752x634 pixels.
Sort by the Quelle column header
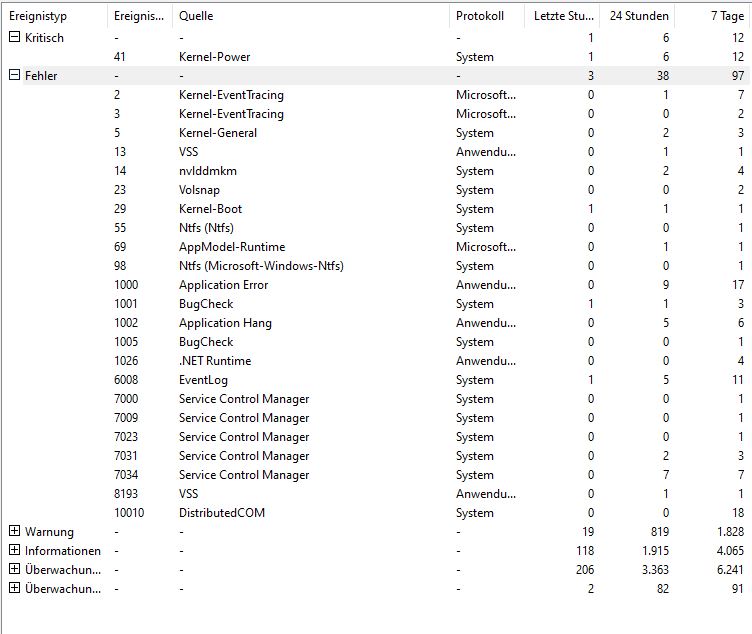(x=310, y=16)
